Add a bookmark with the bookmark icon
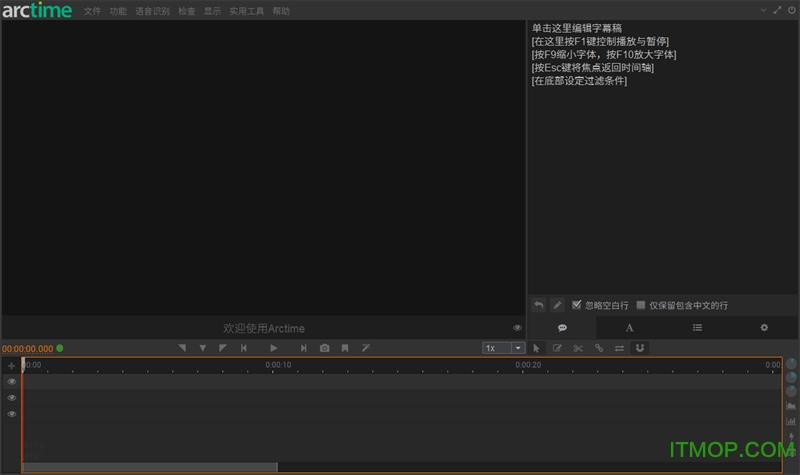The image size is (800, 475). pyautogui.click(x=345, y=348)
